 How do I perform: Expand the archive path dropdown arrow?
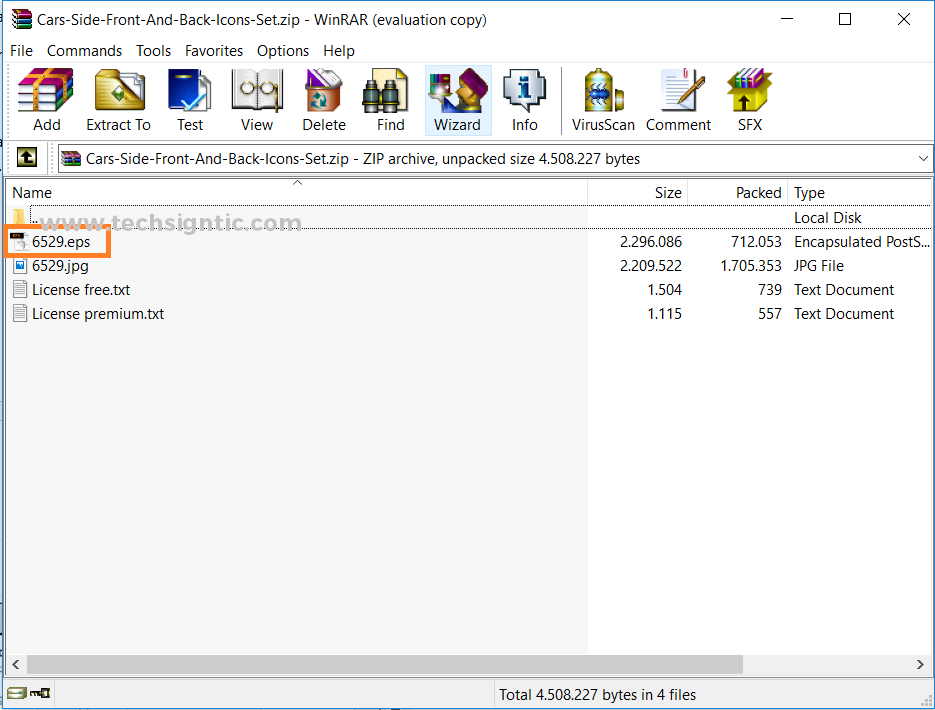click(x=923, y=159)
